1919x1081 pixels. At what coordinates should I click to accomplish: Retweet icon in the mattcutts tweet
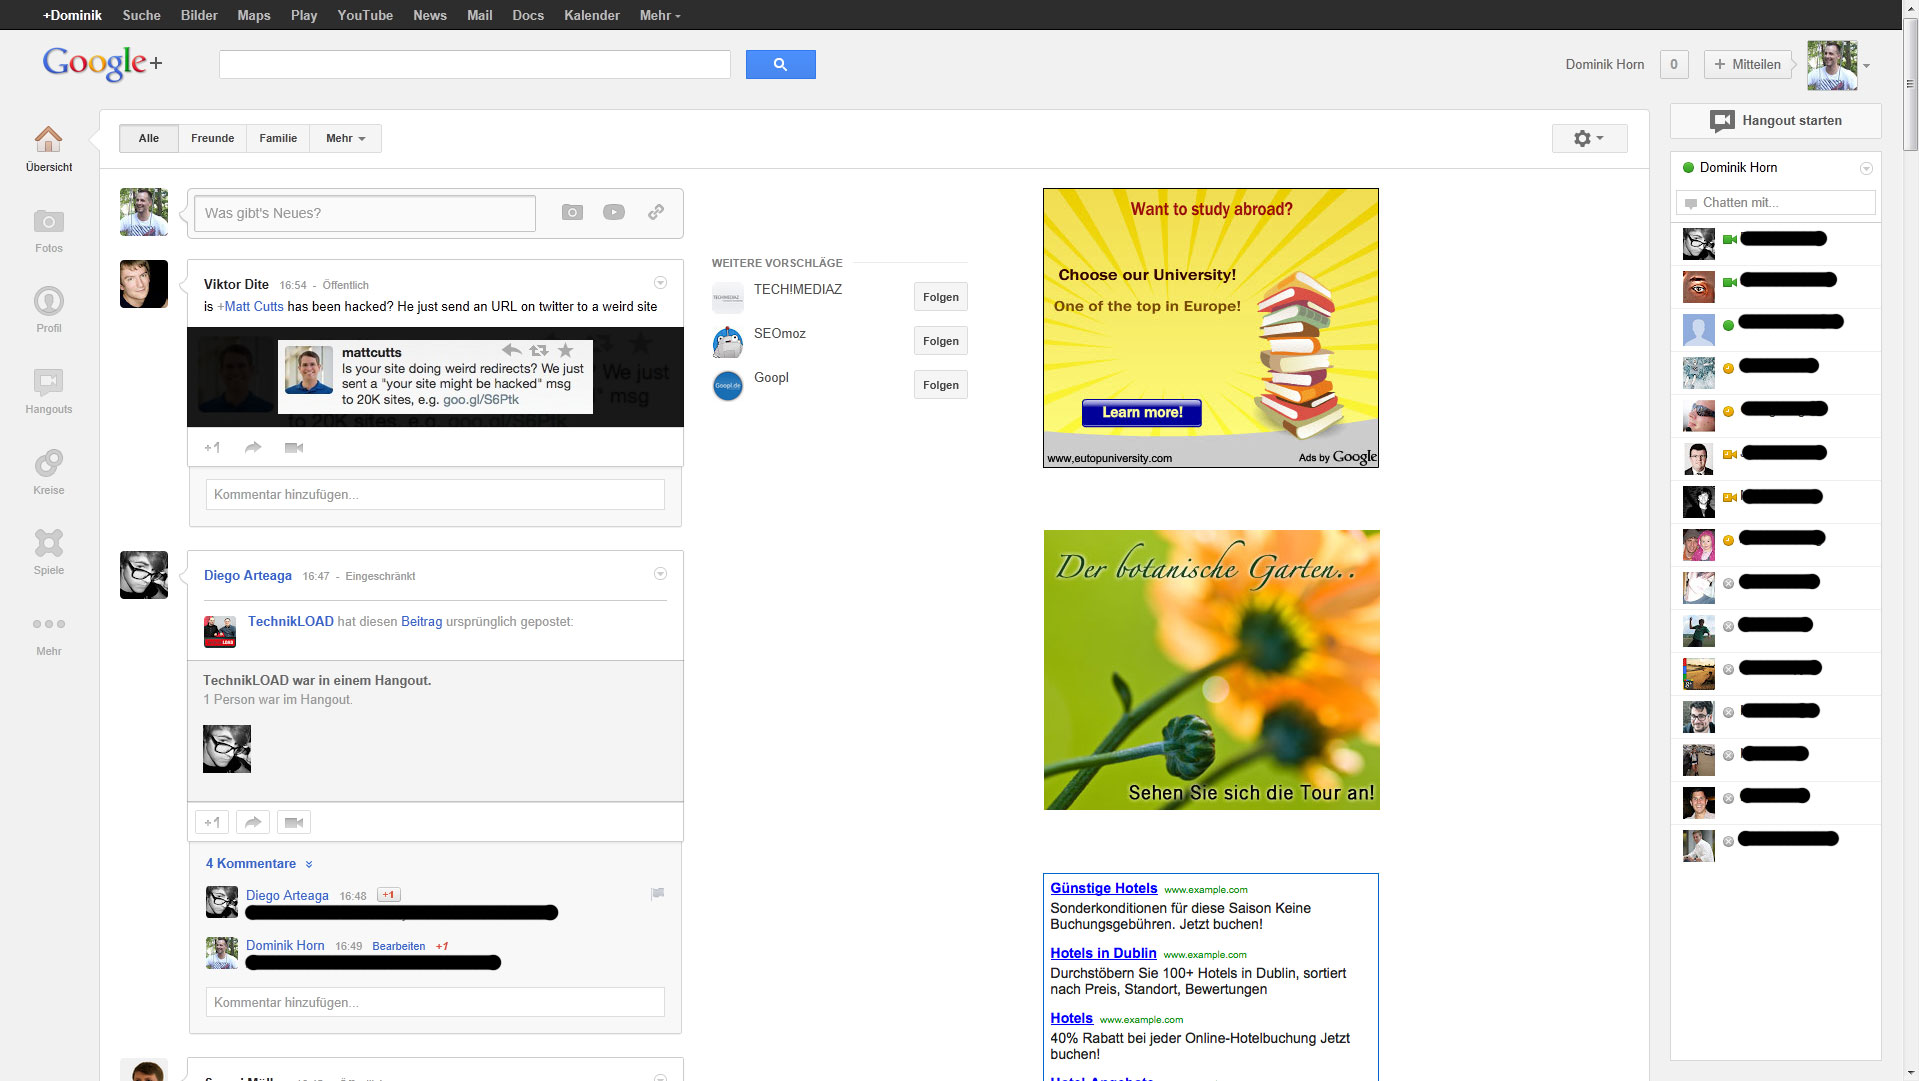(539, 350)
